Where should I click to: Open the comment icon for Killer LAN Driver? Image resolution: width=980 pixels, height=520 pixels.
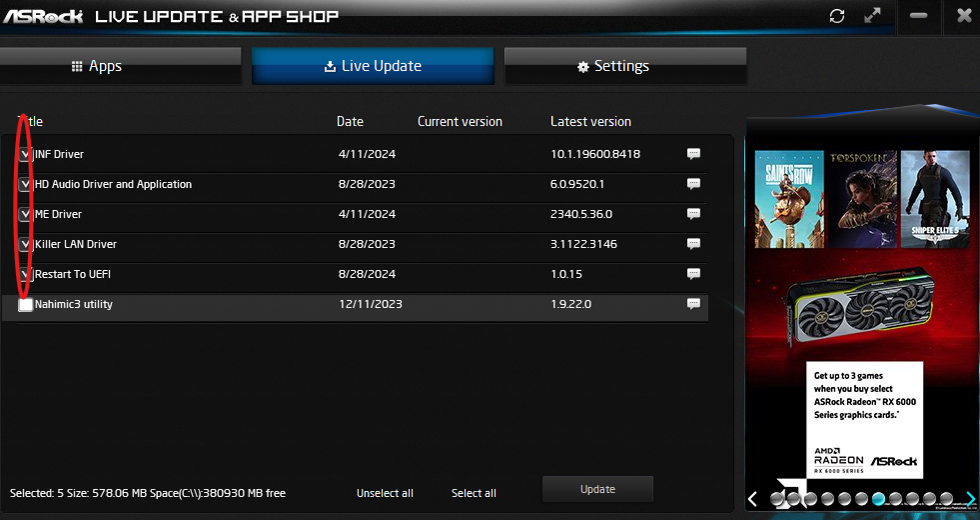[693, 244]
